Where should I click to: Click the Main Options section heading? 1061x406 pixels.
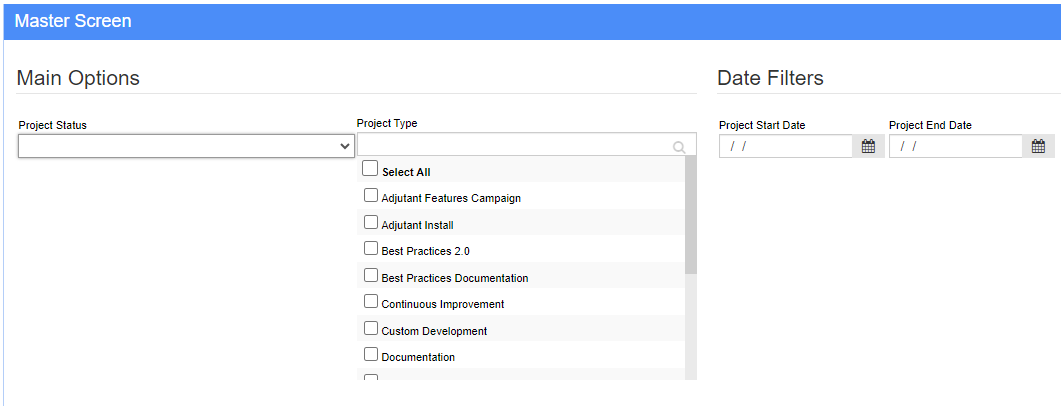(x=78, y=78)
